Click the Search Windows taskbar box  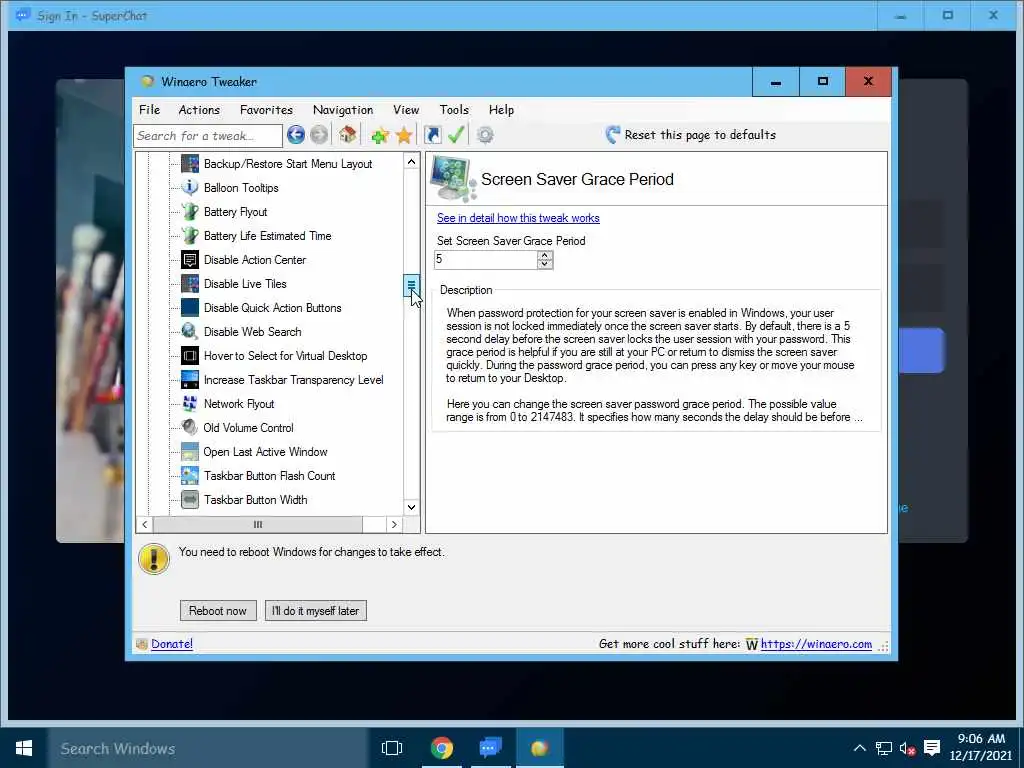(208, 748)
